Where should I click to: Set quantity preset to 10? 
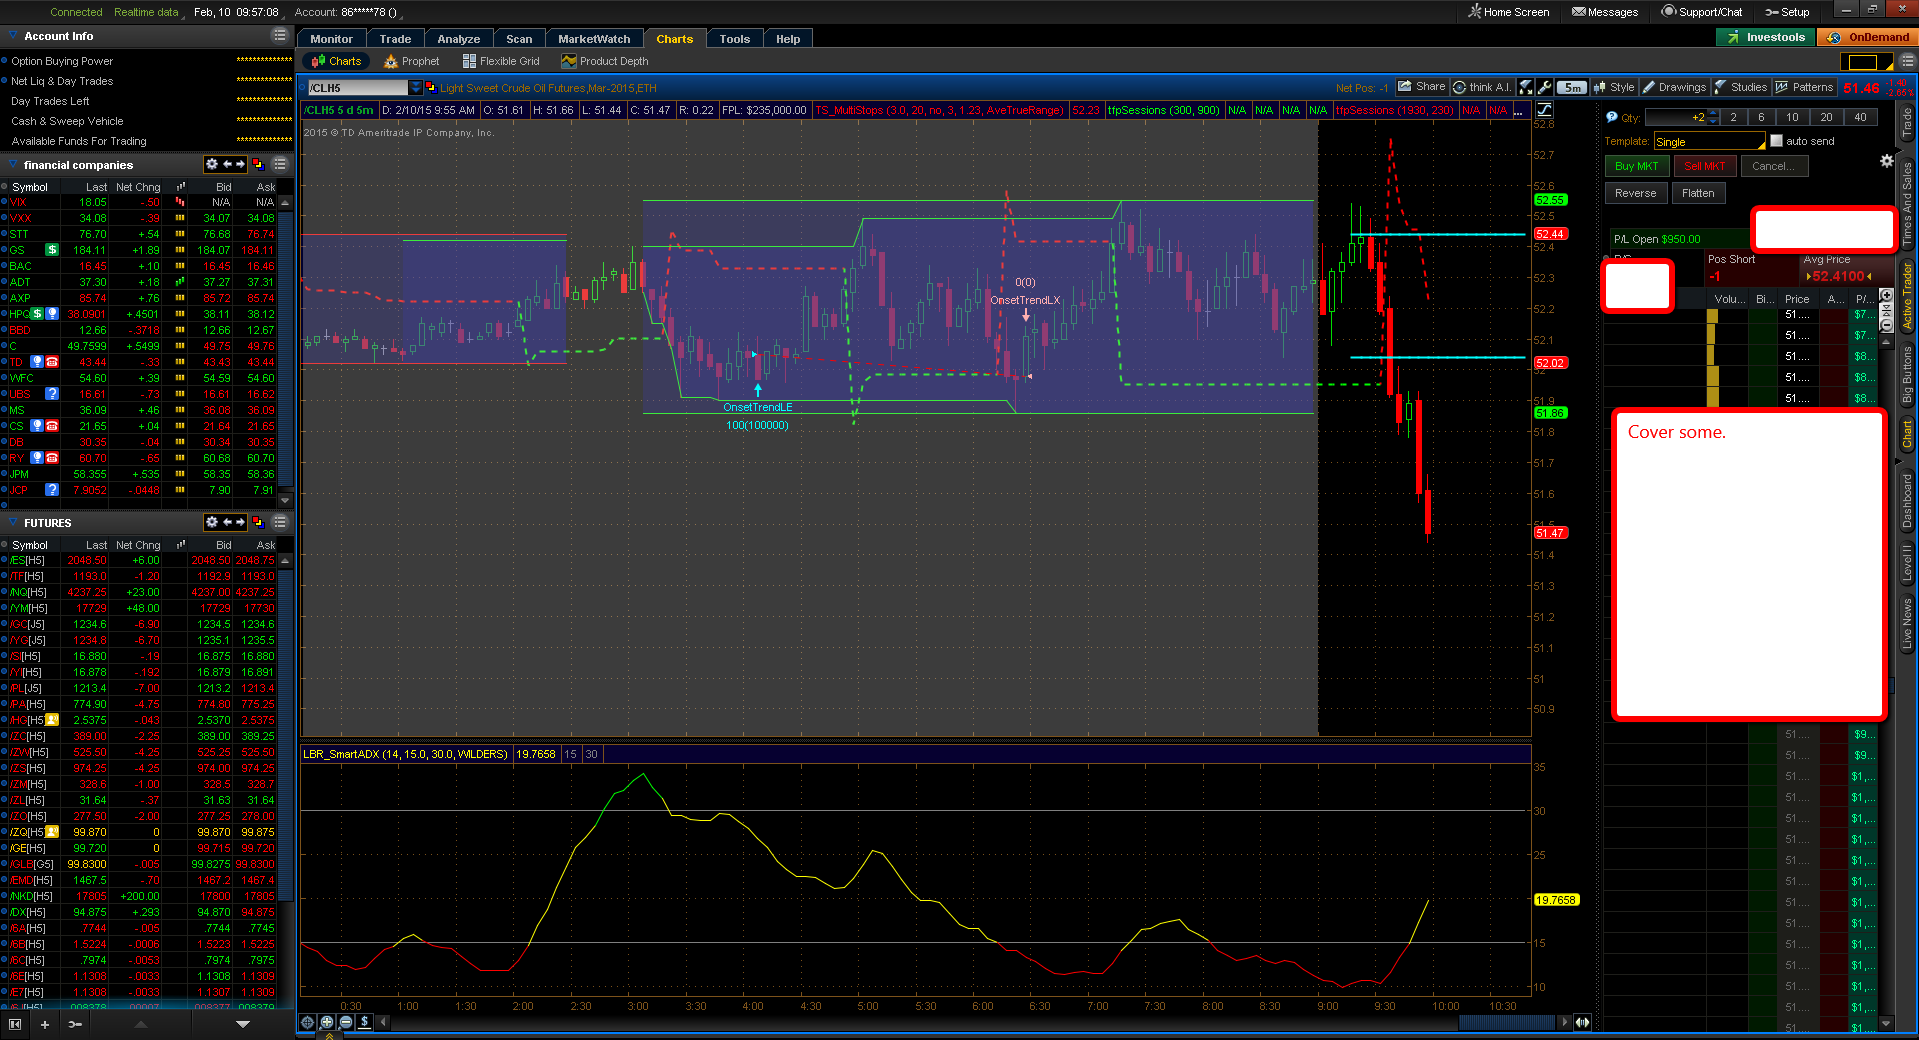[1792, 117]
